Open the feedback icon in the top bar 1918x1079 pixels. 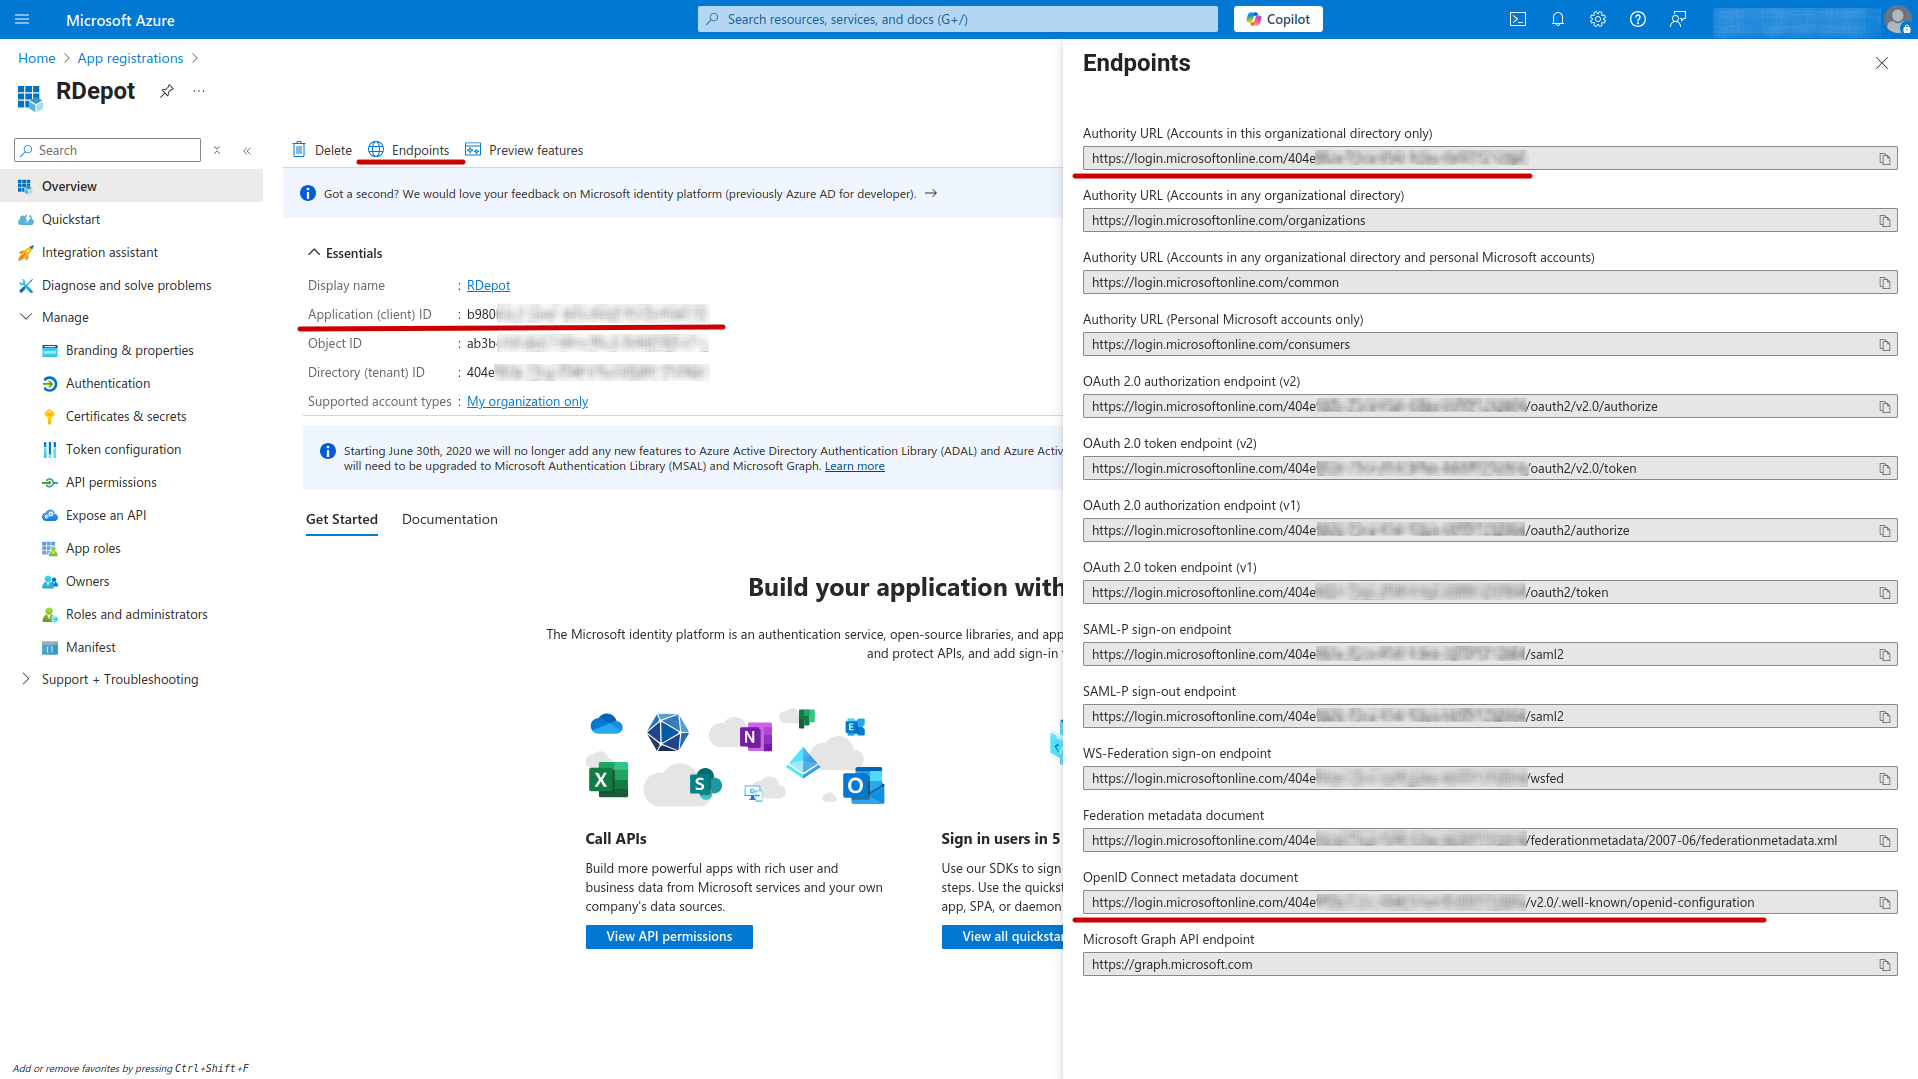coord(1677,19)
